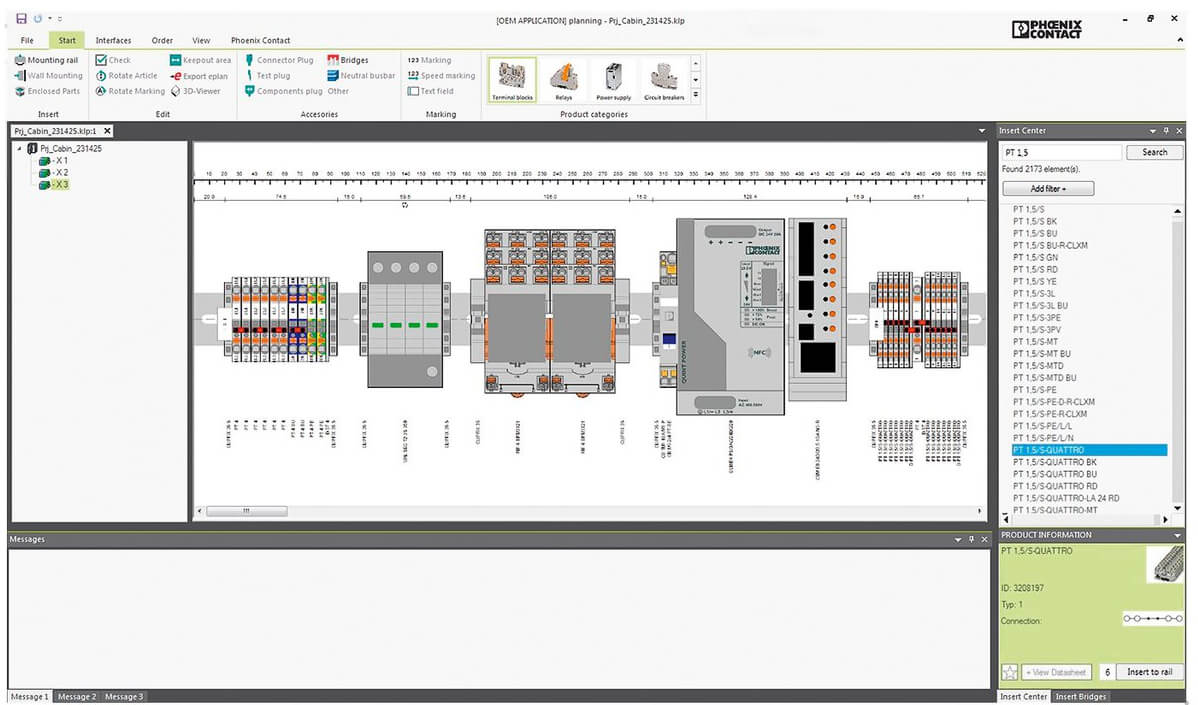Image resolution: width=1198 pixels, height=705 pixels.
Task: Expand the product categories gallery list
Action: click(x=696, y=96)
